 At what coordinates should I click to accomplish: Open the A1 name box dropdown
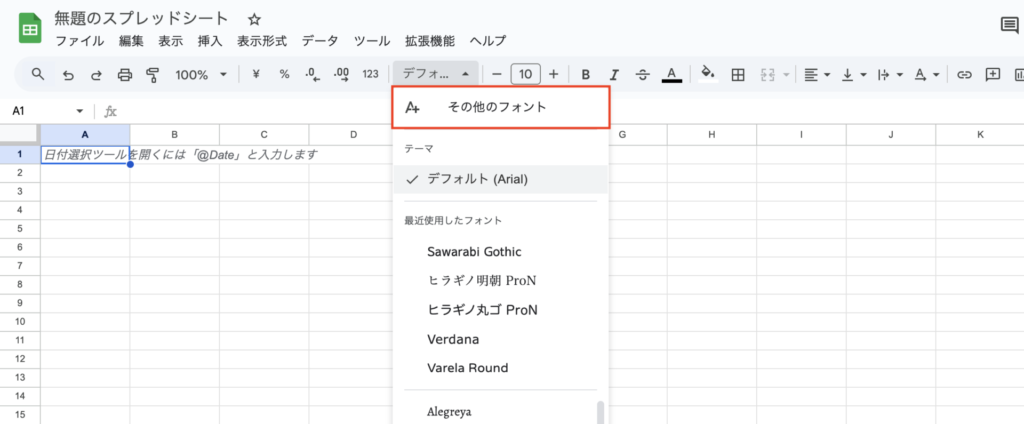pos(80,111)
